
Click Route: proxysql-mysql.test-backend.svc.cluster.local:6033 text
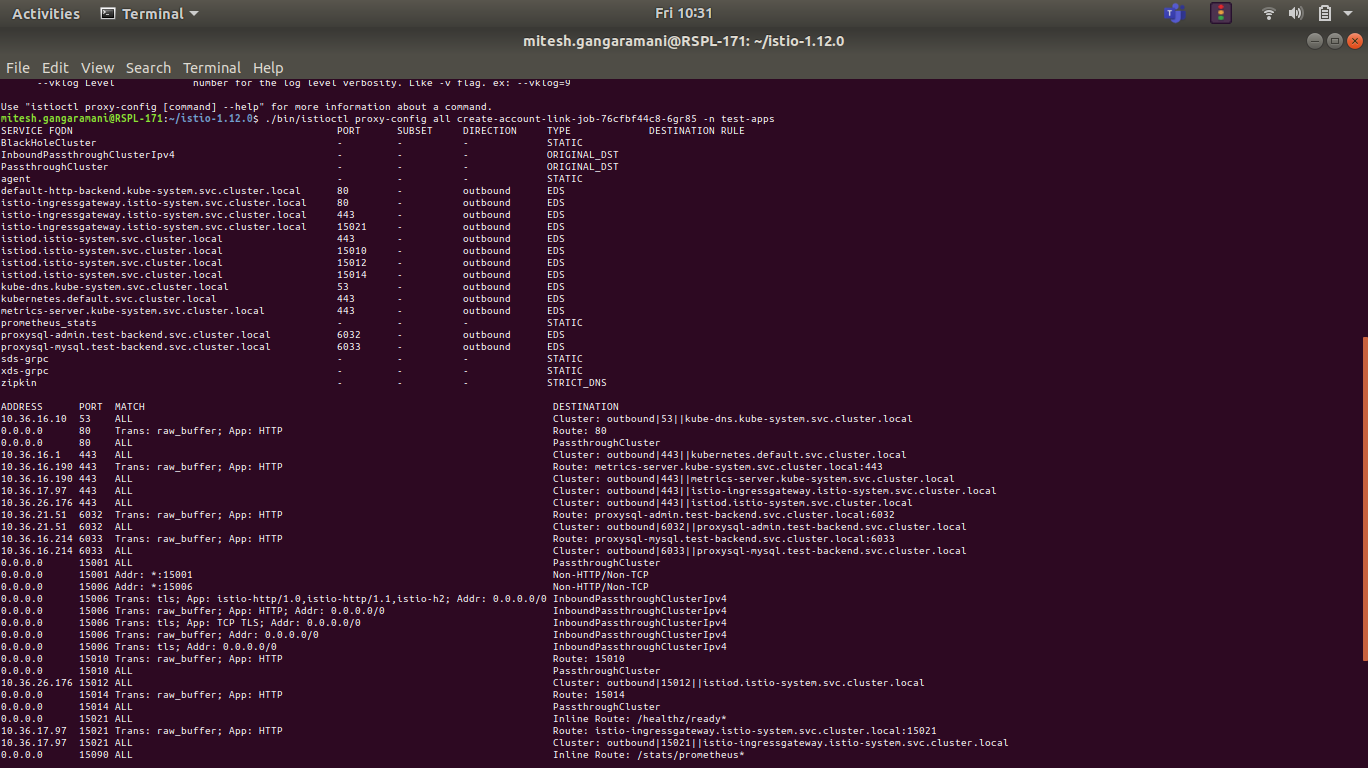tap(724, 539)
